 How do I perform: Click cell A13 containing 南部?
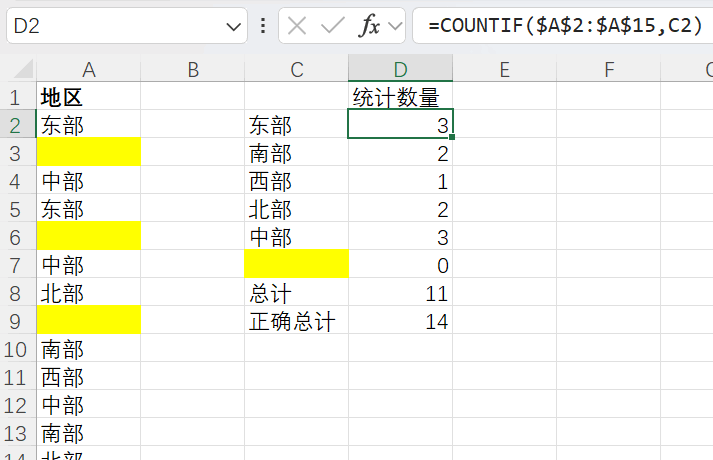(x=89, y=432)
